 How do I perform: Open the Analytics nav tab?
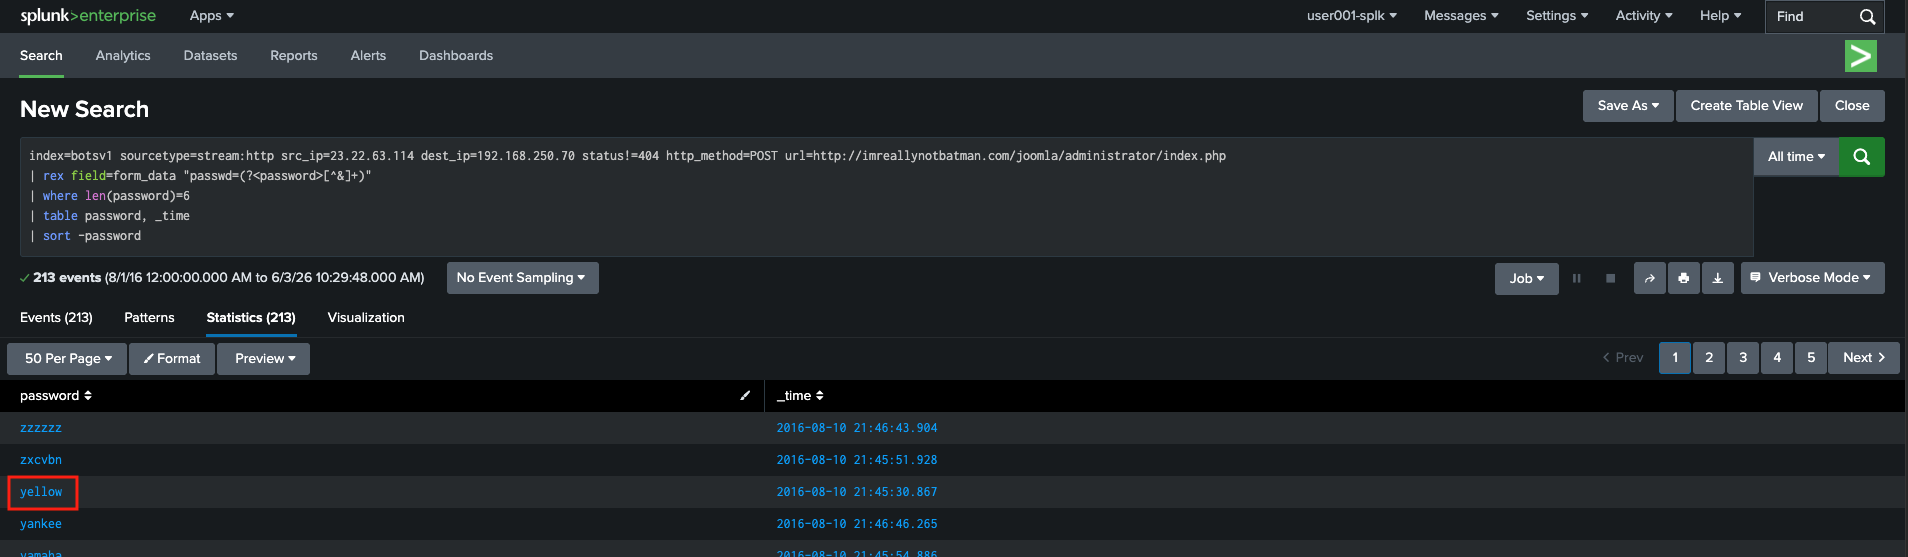123,56
